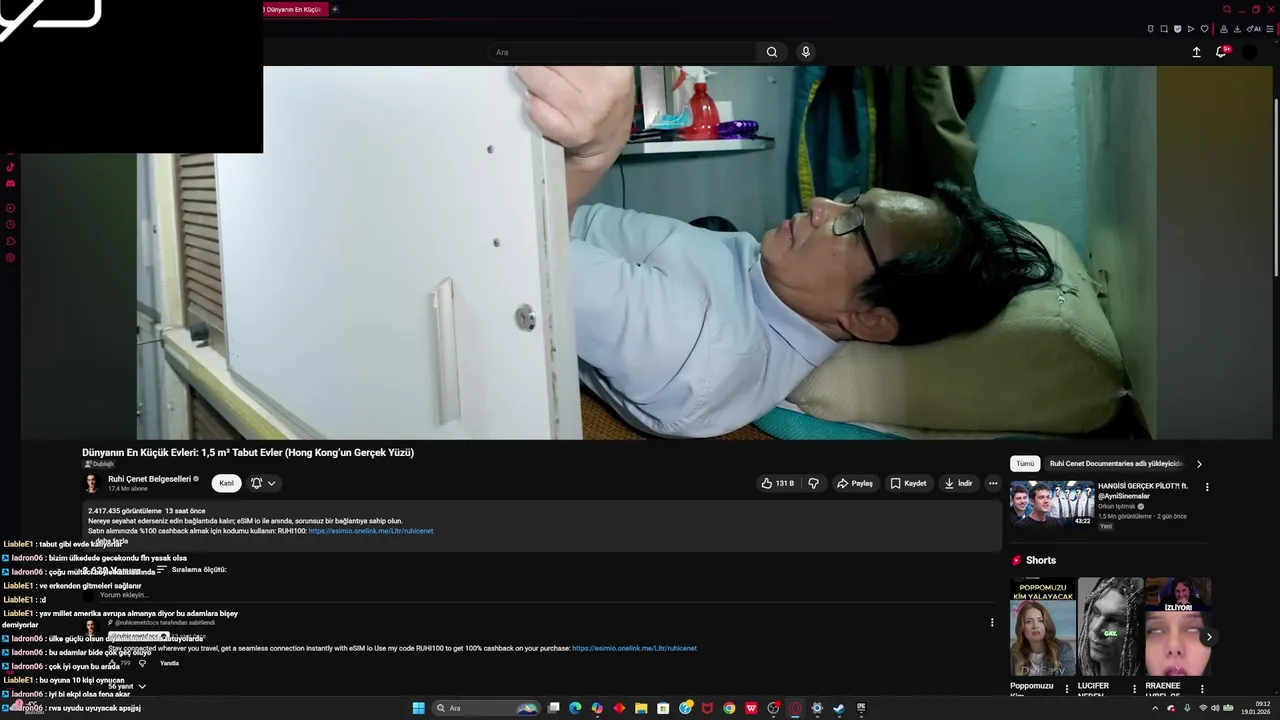1280x720 pixels.
Task: Open Ruhi Çenet video browser tab
Action: click(x=293, y=9)
